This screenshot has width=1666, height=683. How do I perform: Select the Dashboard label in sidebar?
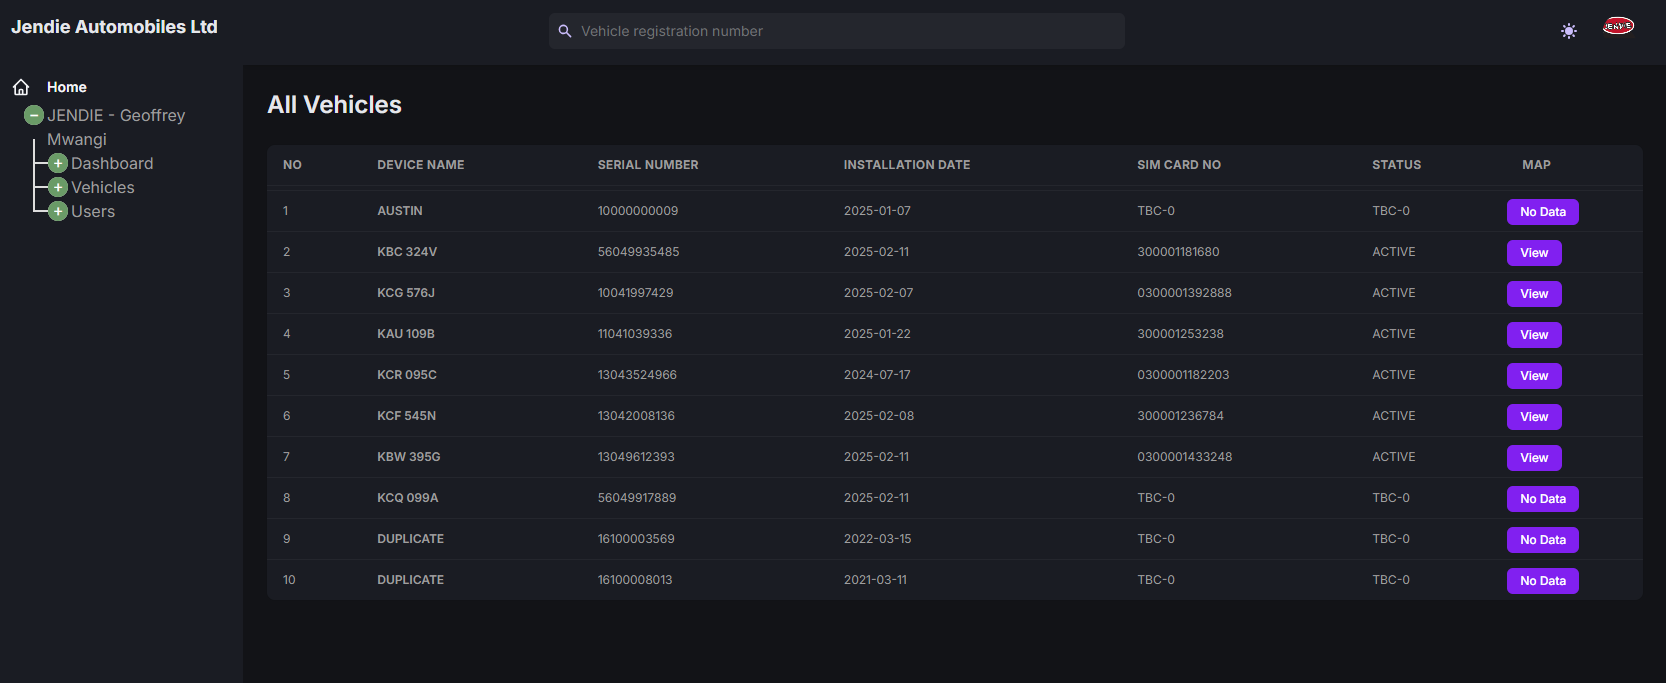pyautogui.click(x=112, y=164)
